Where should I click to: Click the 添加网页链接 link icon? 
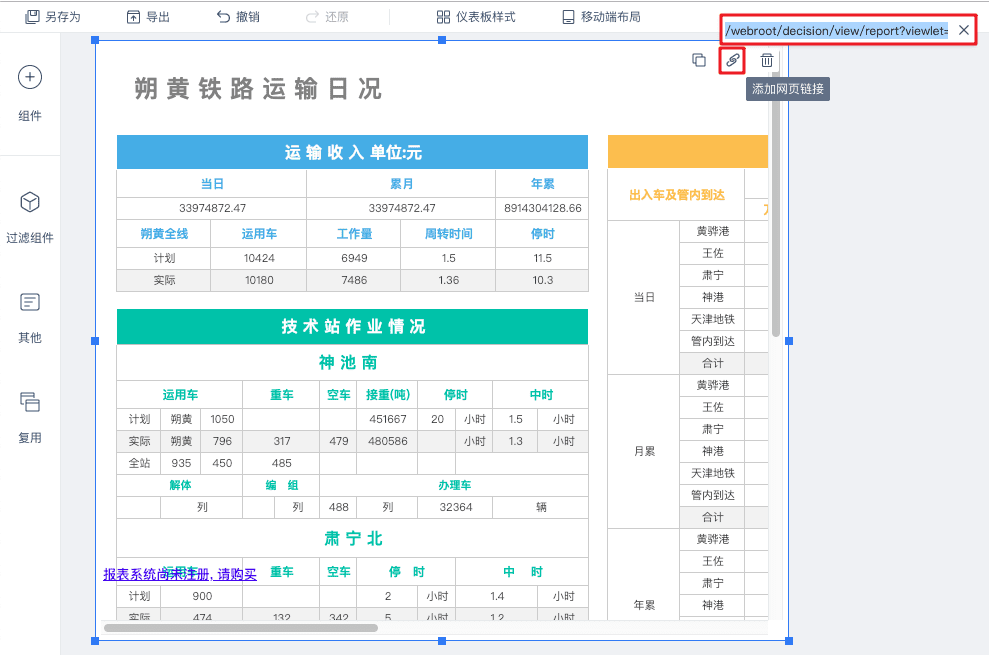click(x=732, y=60)
